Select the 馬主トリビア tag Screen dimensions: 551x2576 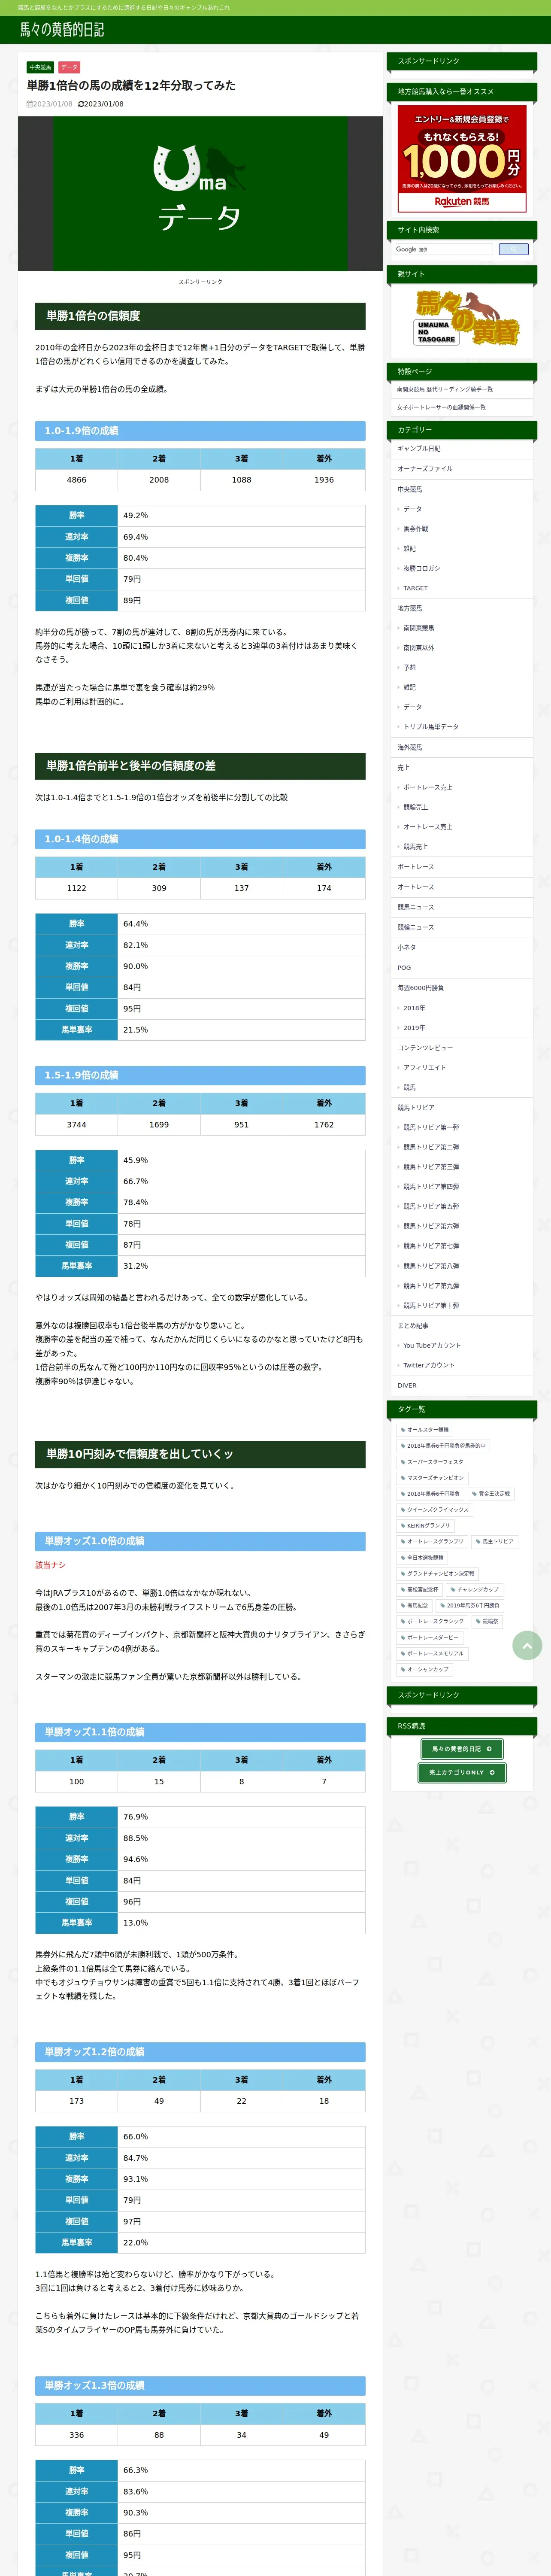pyautogui.click(x=495, y=1542)
